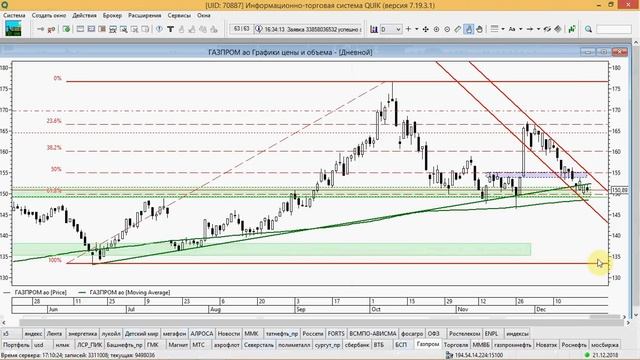
Task: Expand the Aa text tool dropdown
Action: click(520, 29)
